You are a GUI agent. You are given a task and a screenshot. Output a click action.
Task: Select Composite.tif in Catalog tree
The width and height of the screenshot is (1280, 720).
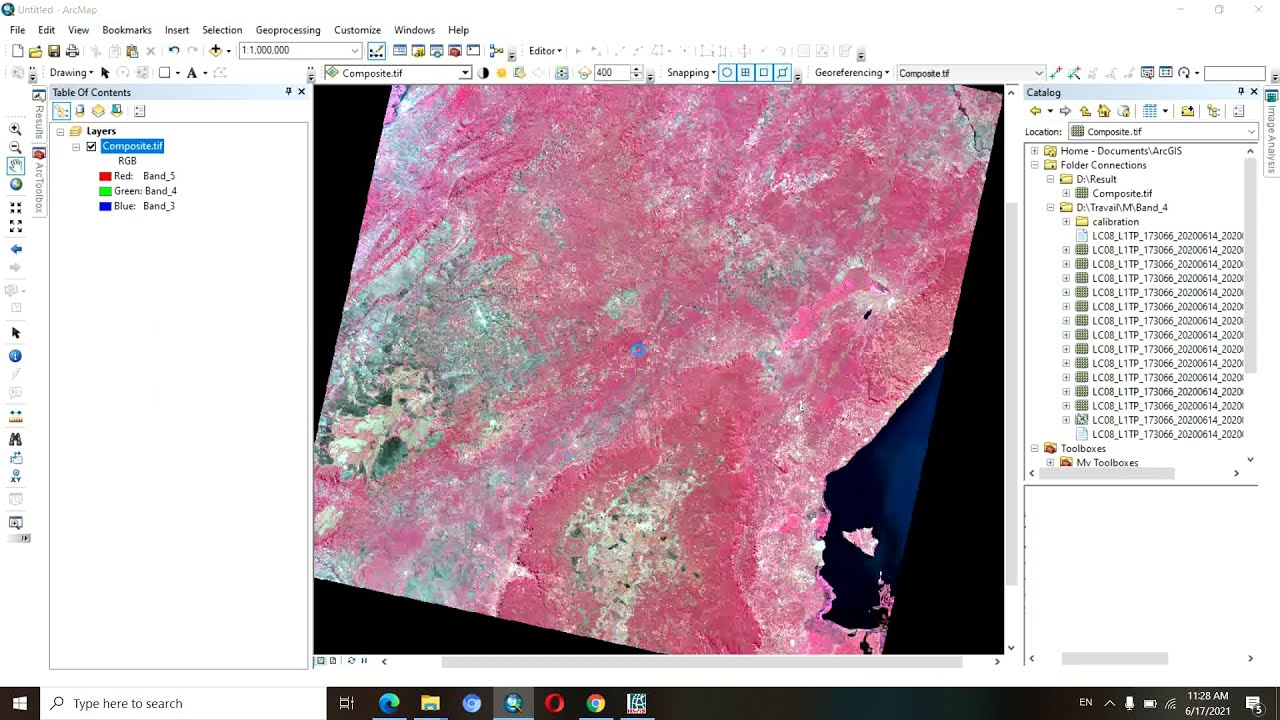[x=1122, y=194]
